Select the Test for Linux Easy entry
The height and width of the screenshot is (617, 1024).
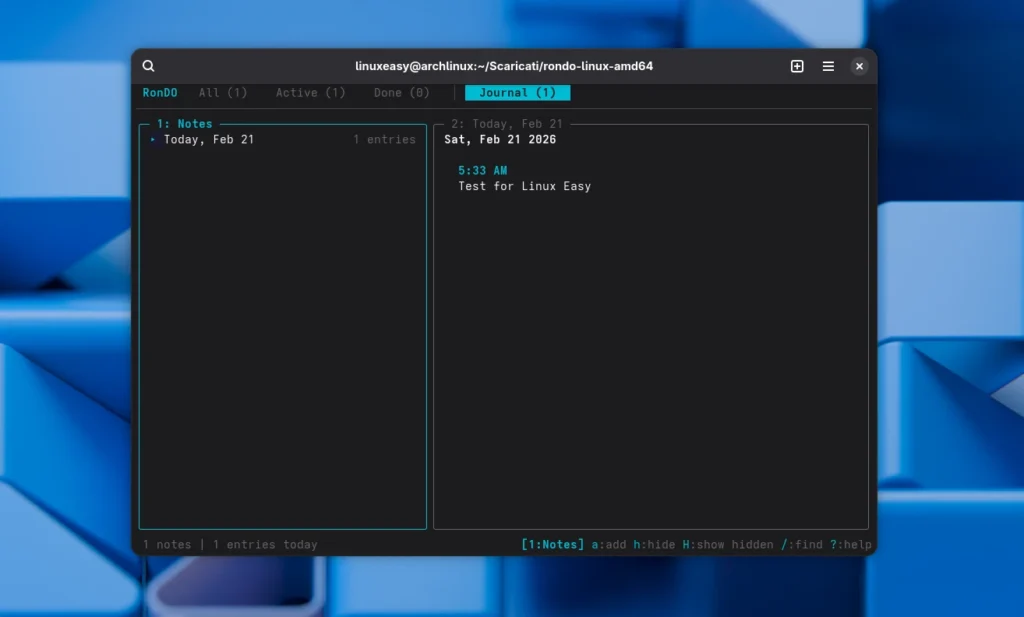click(524, 186)
